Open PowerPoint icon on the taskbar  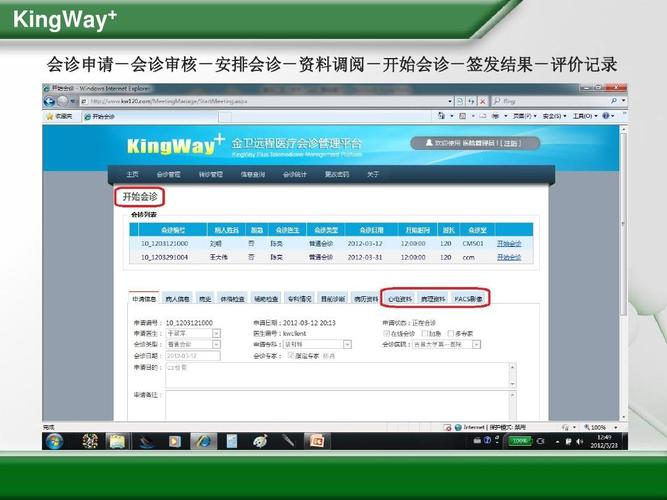[317, 441]
